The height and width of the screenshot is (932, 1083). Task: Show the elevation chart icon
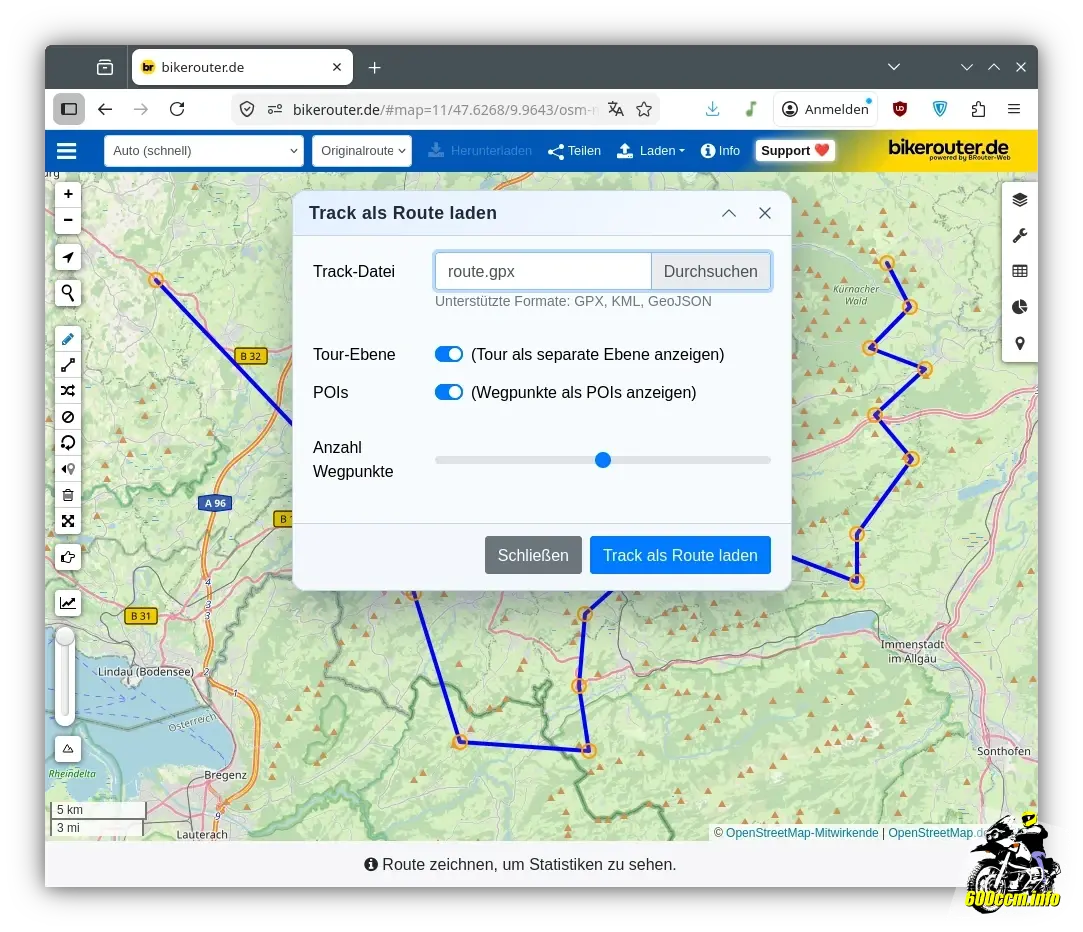point(68,603)
